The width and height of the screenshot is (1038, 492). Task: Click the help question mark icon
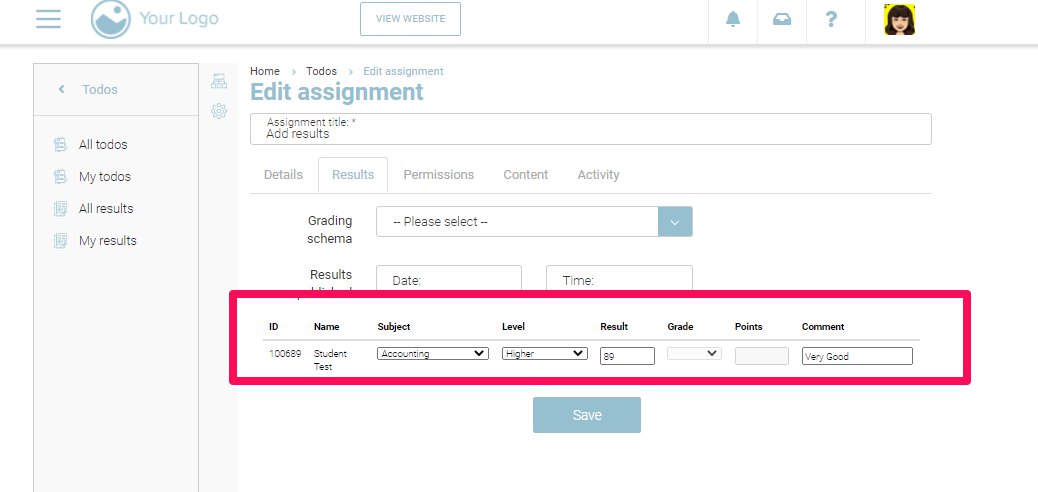point(831,20)
